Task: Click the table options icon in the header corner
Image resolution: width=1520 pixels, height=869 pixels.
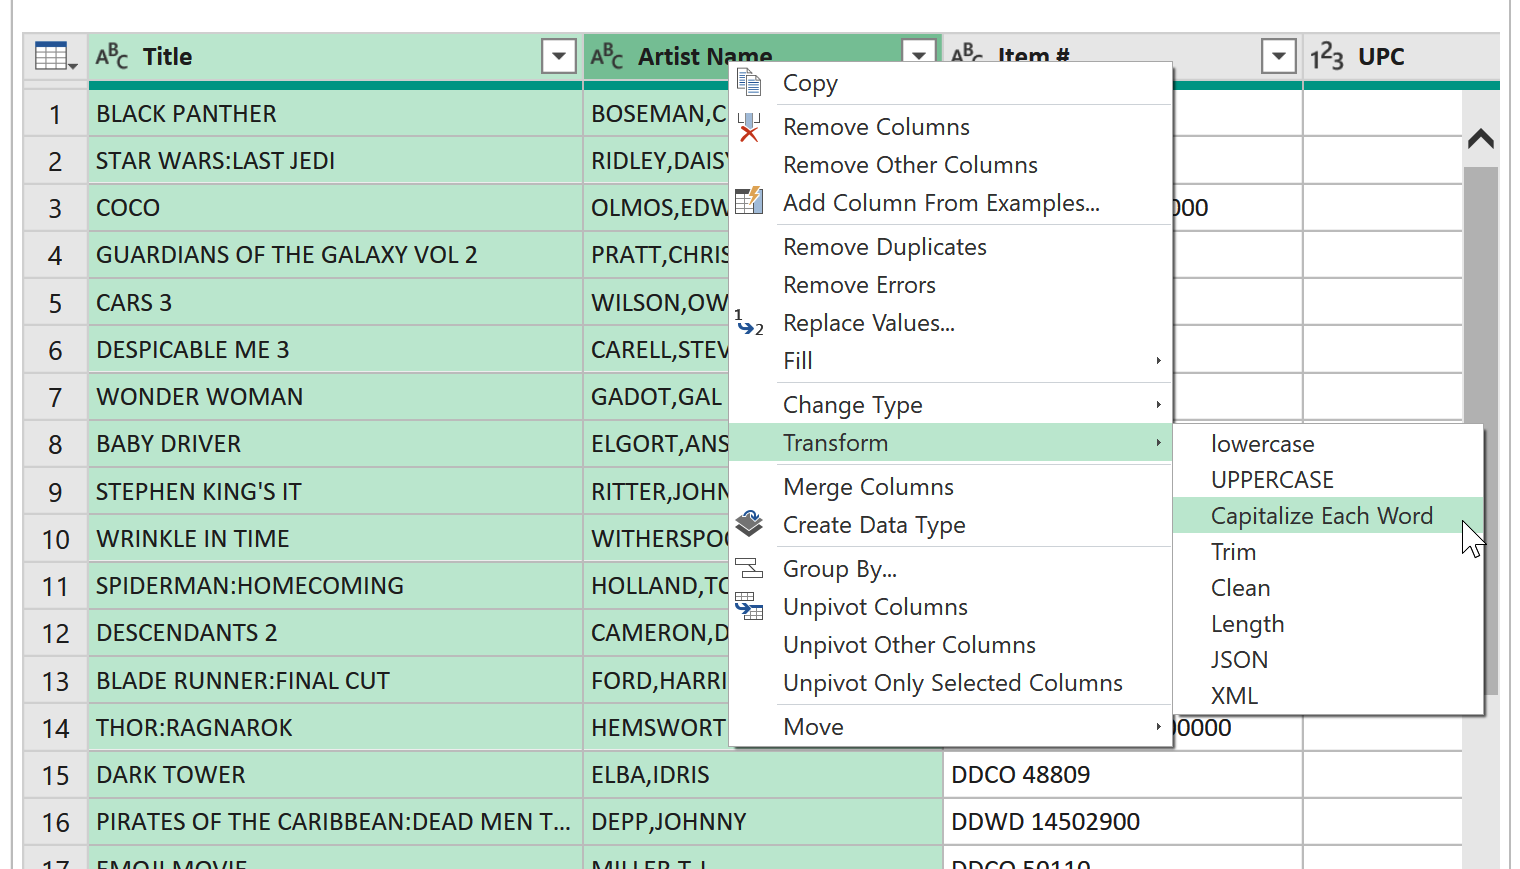Action: click(x=55, y=57)
